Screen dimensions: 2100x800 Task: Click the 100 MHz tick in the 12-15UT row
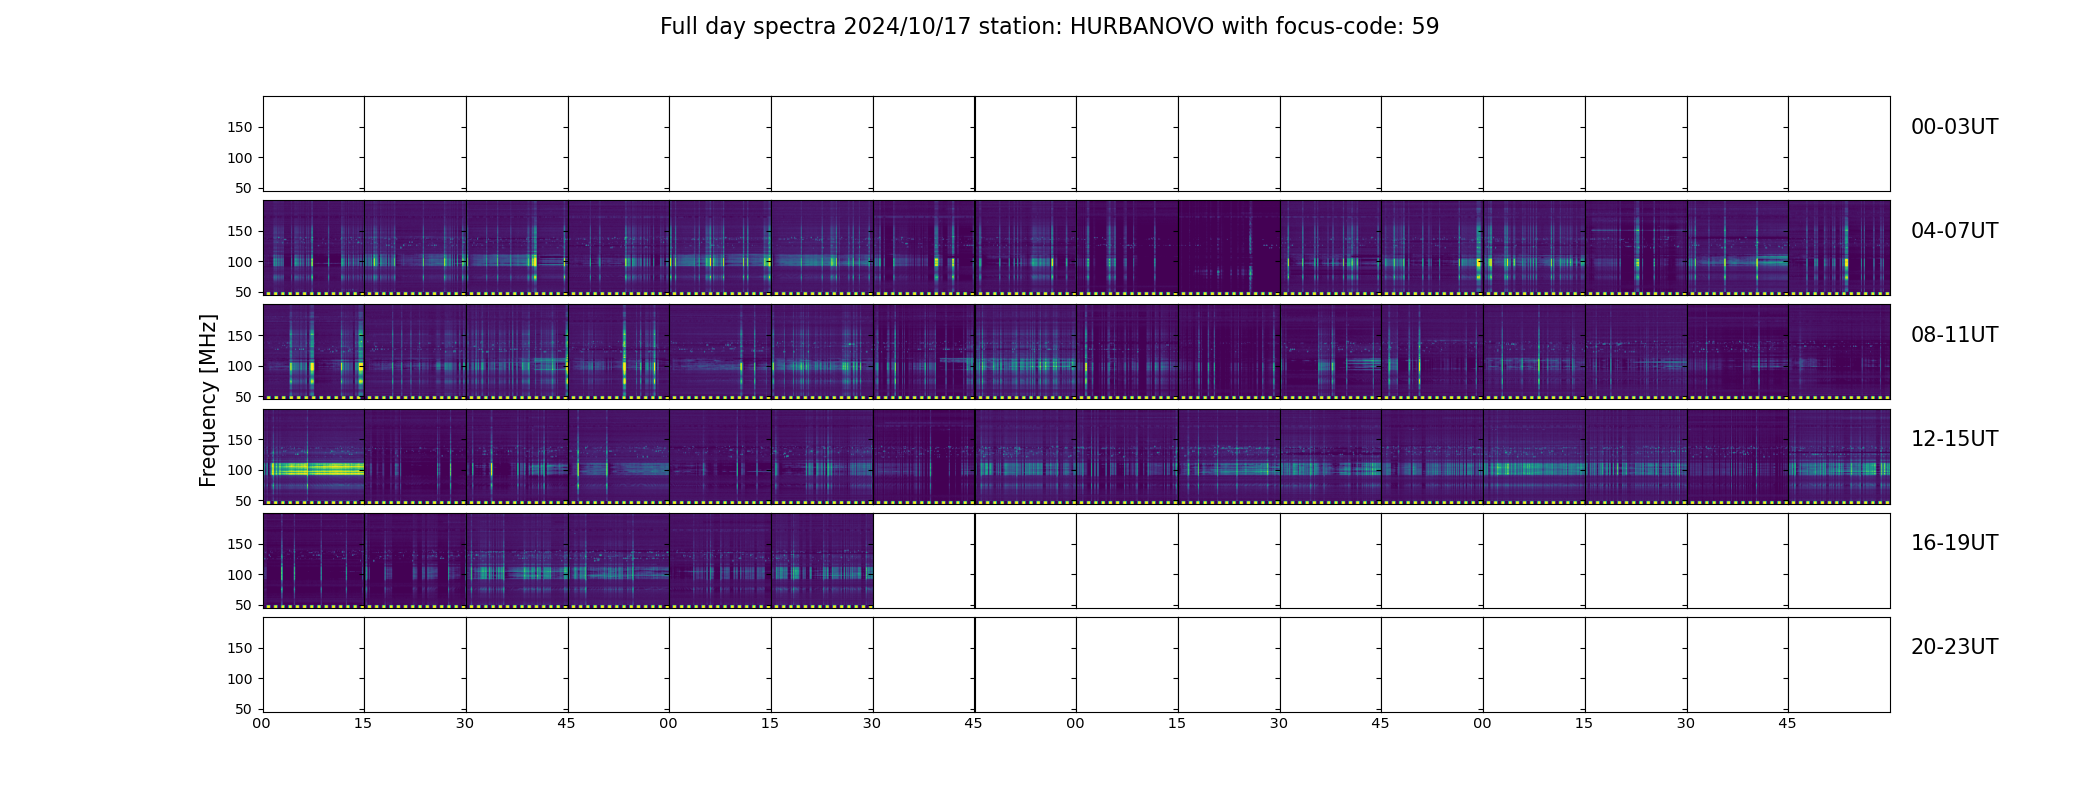click(x=240, y=470)
